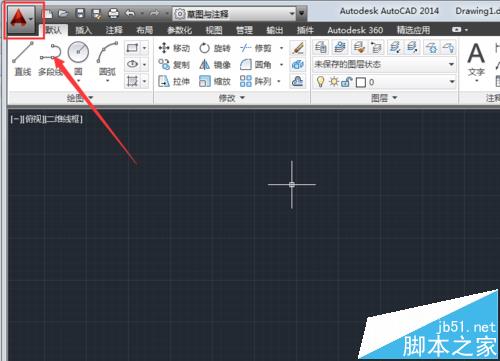Click the 旋转 rotate tool
This screenshot has height=361, width=500.
coord(215,48)
